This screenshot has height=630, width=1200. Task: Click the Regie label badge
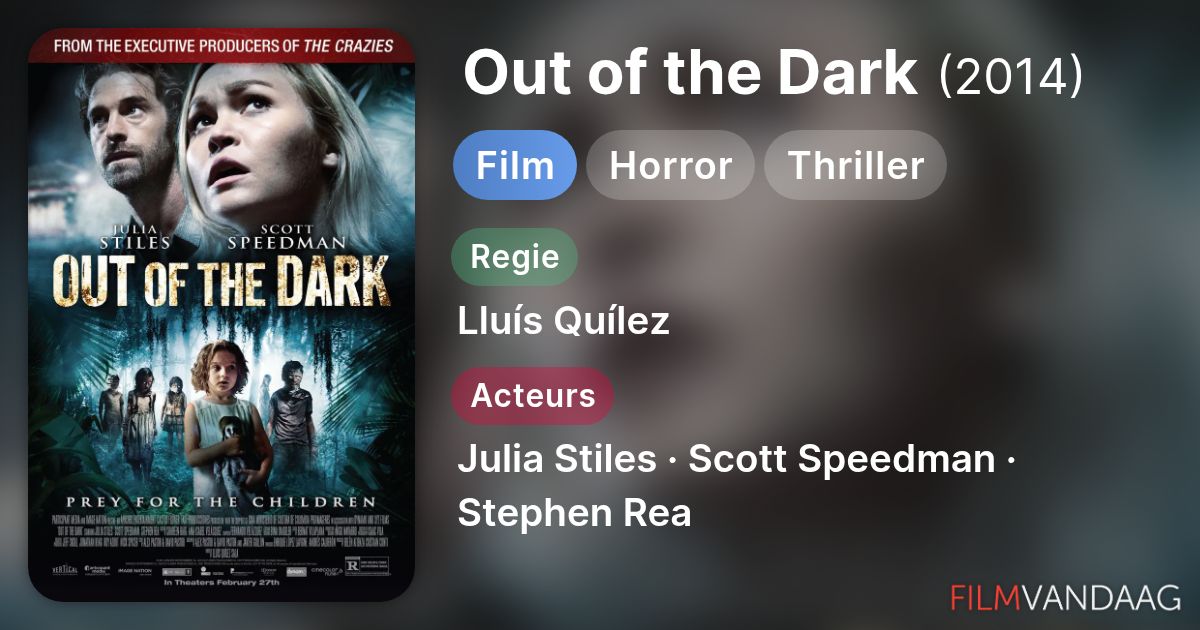point(515,256)
